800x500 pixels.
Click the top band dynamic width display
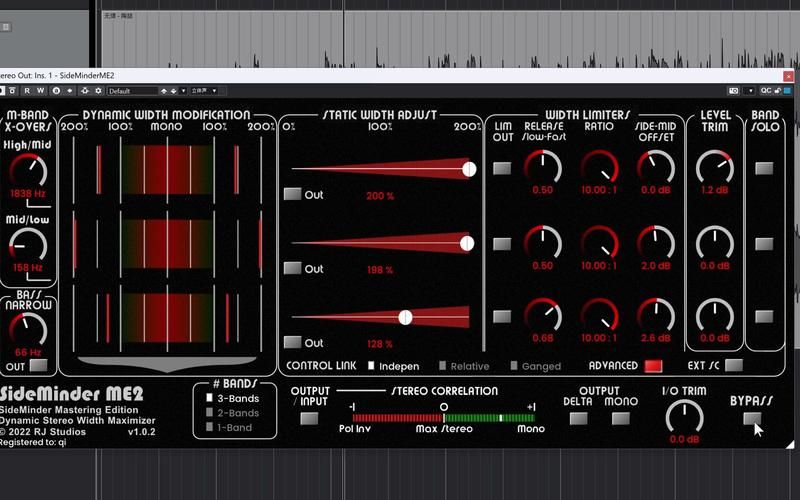click(x=167, y=169)
